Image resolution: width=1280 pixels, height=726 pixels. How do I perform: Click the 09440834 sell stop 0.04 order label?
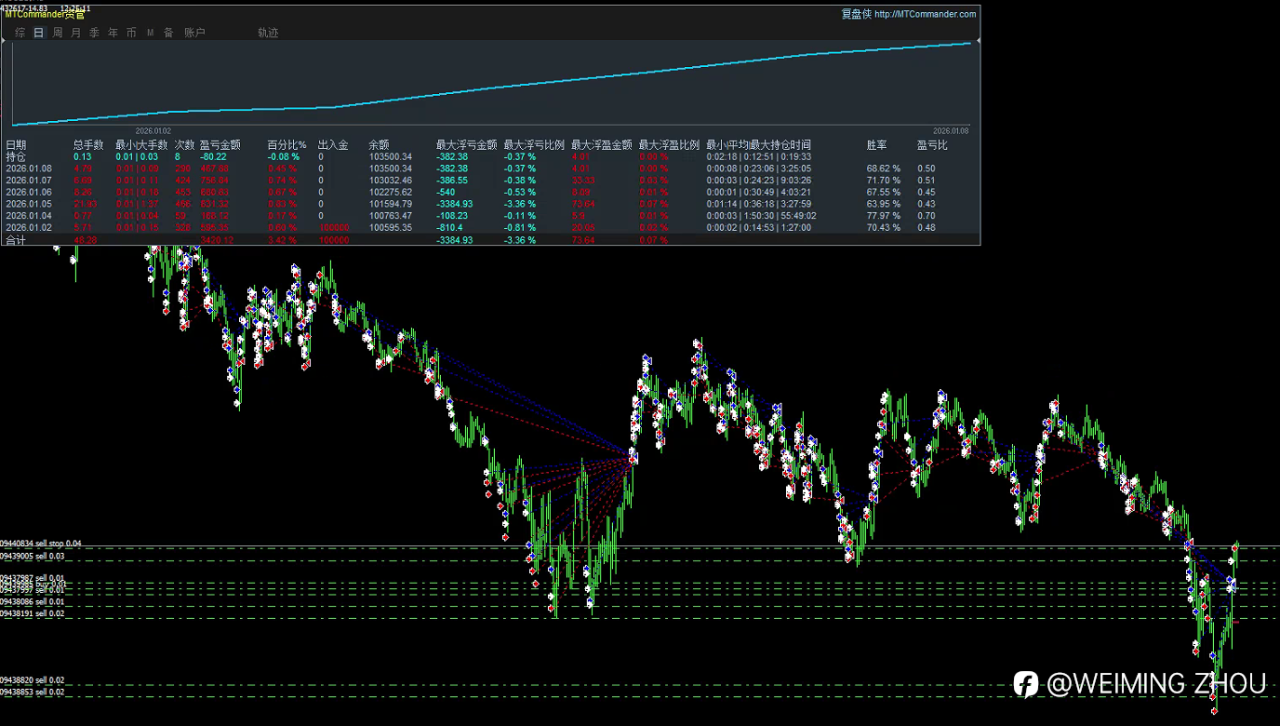coord(41,543)
